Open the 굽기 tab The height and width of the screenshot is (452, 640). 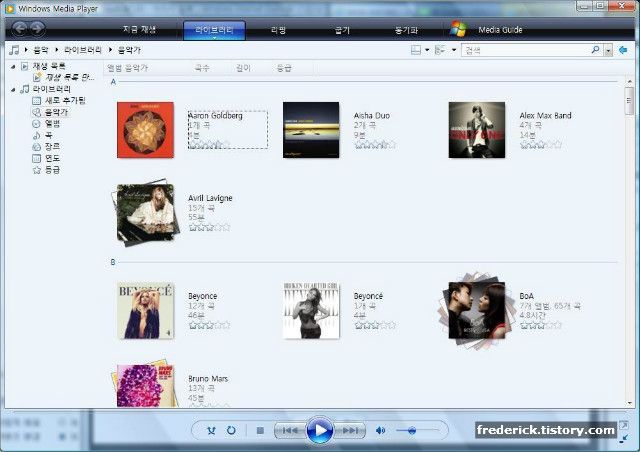click(x=342, y=30)
